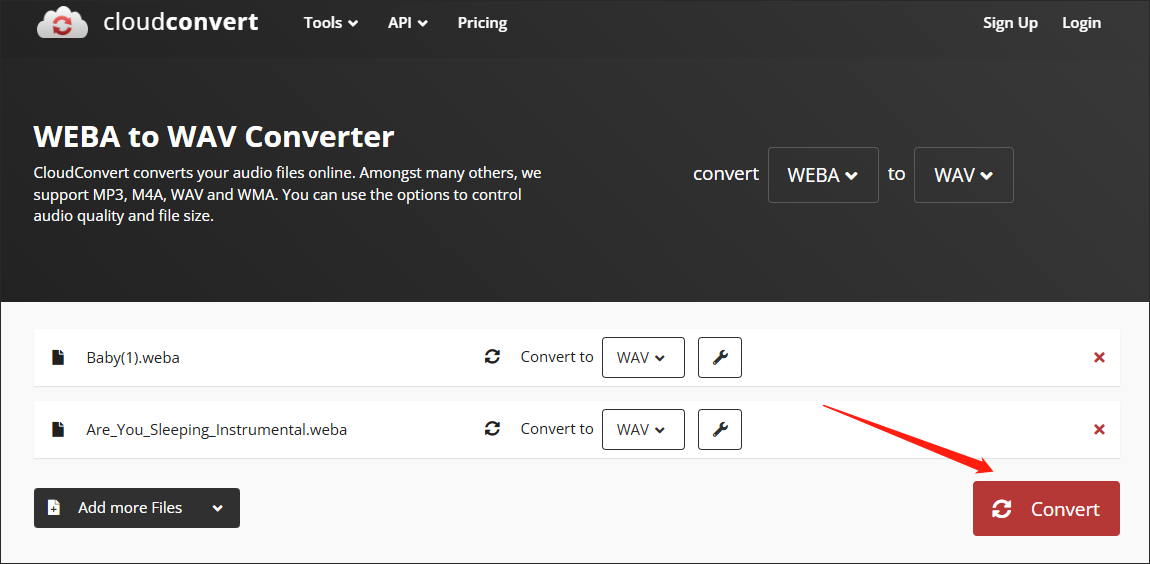Remove Are_You_Sleeping_Instrumental.weba with the red X

tap(1099, 429)
